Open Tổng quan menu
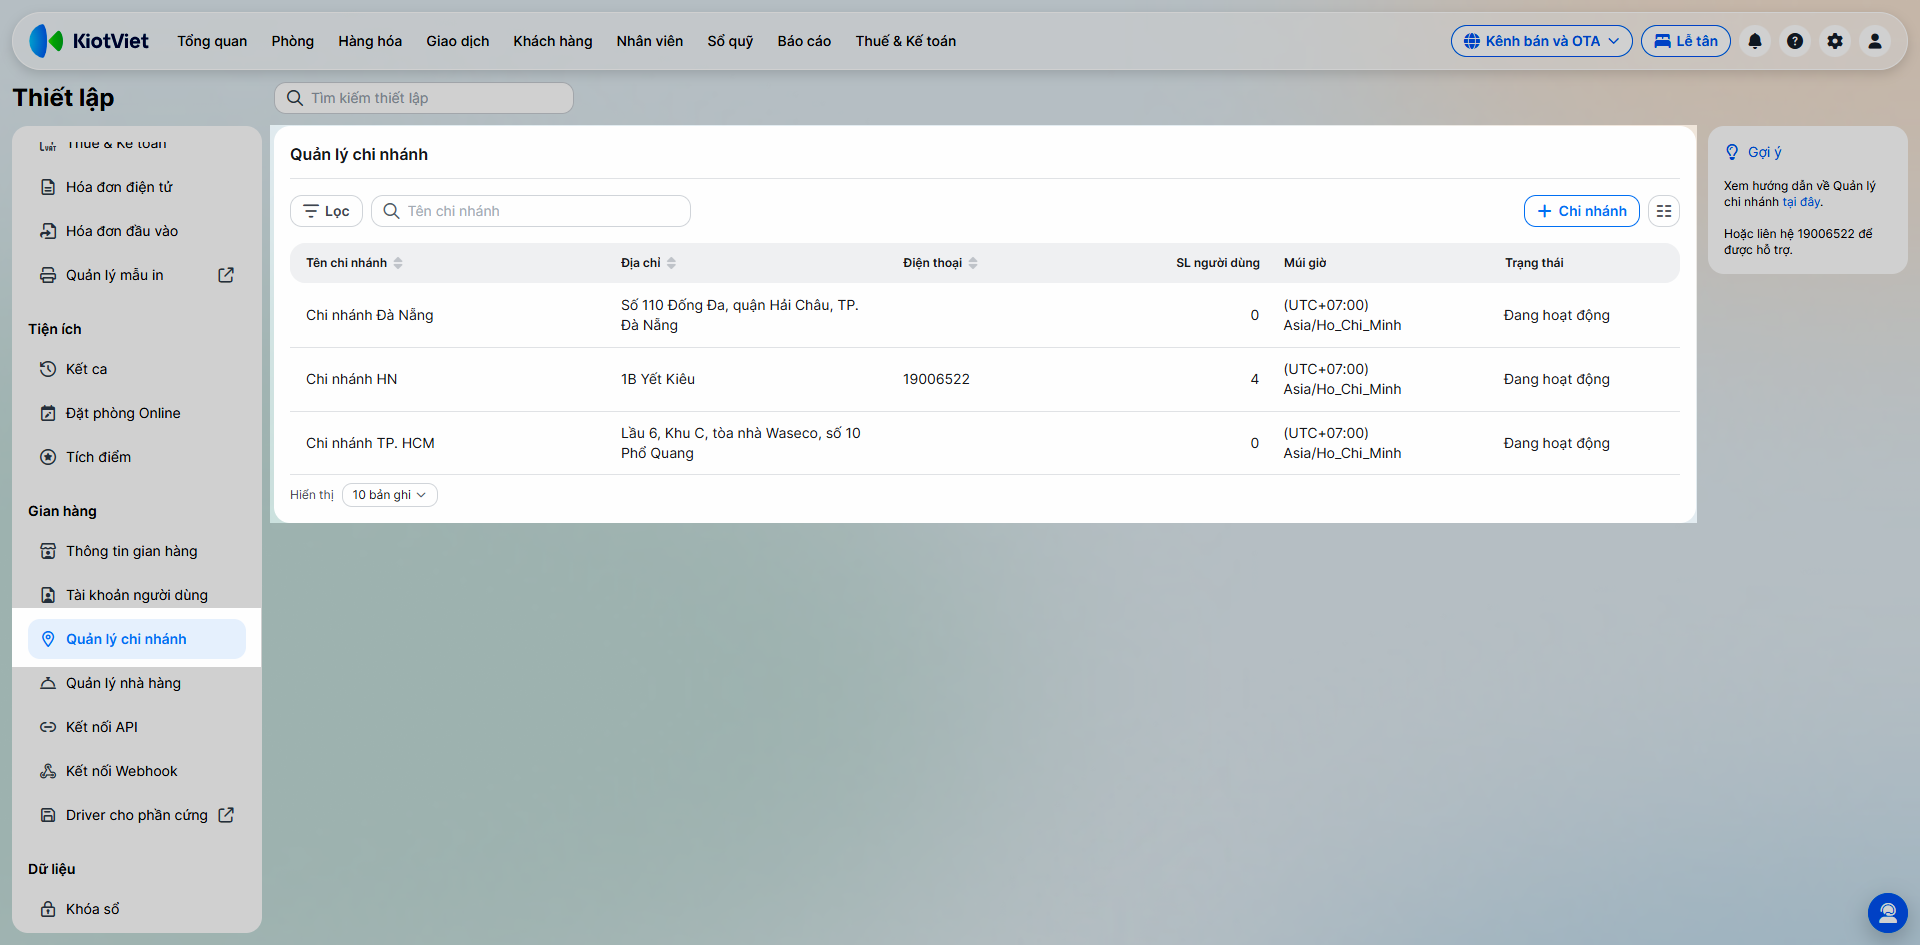The image size is (1920, 945). [212, 41]
